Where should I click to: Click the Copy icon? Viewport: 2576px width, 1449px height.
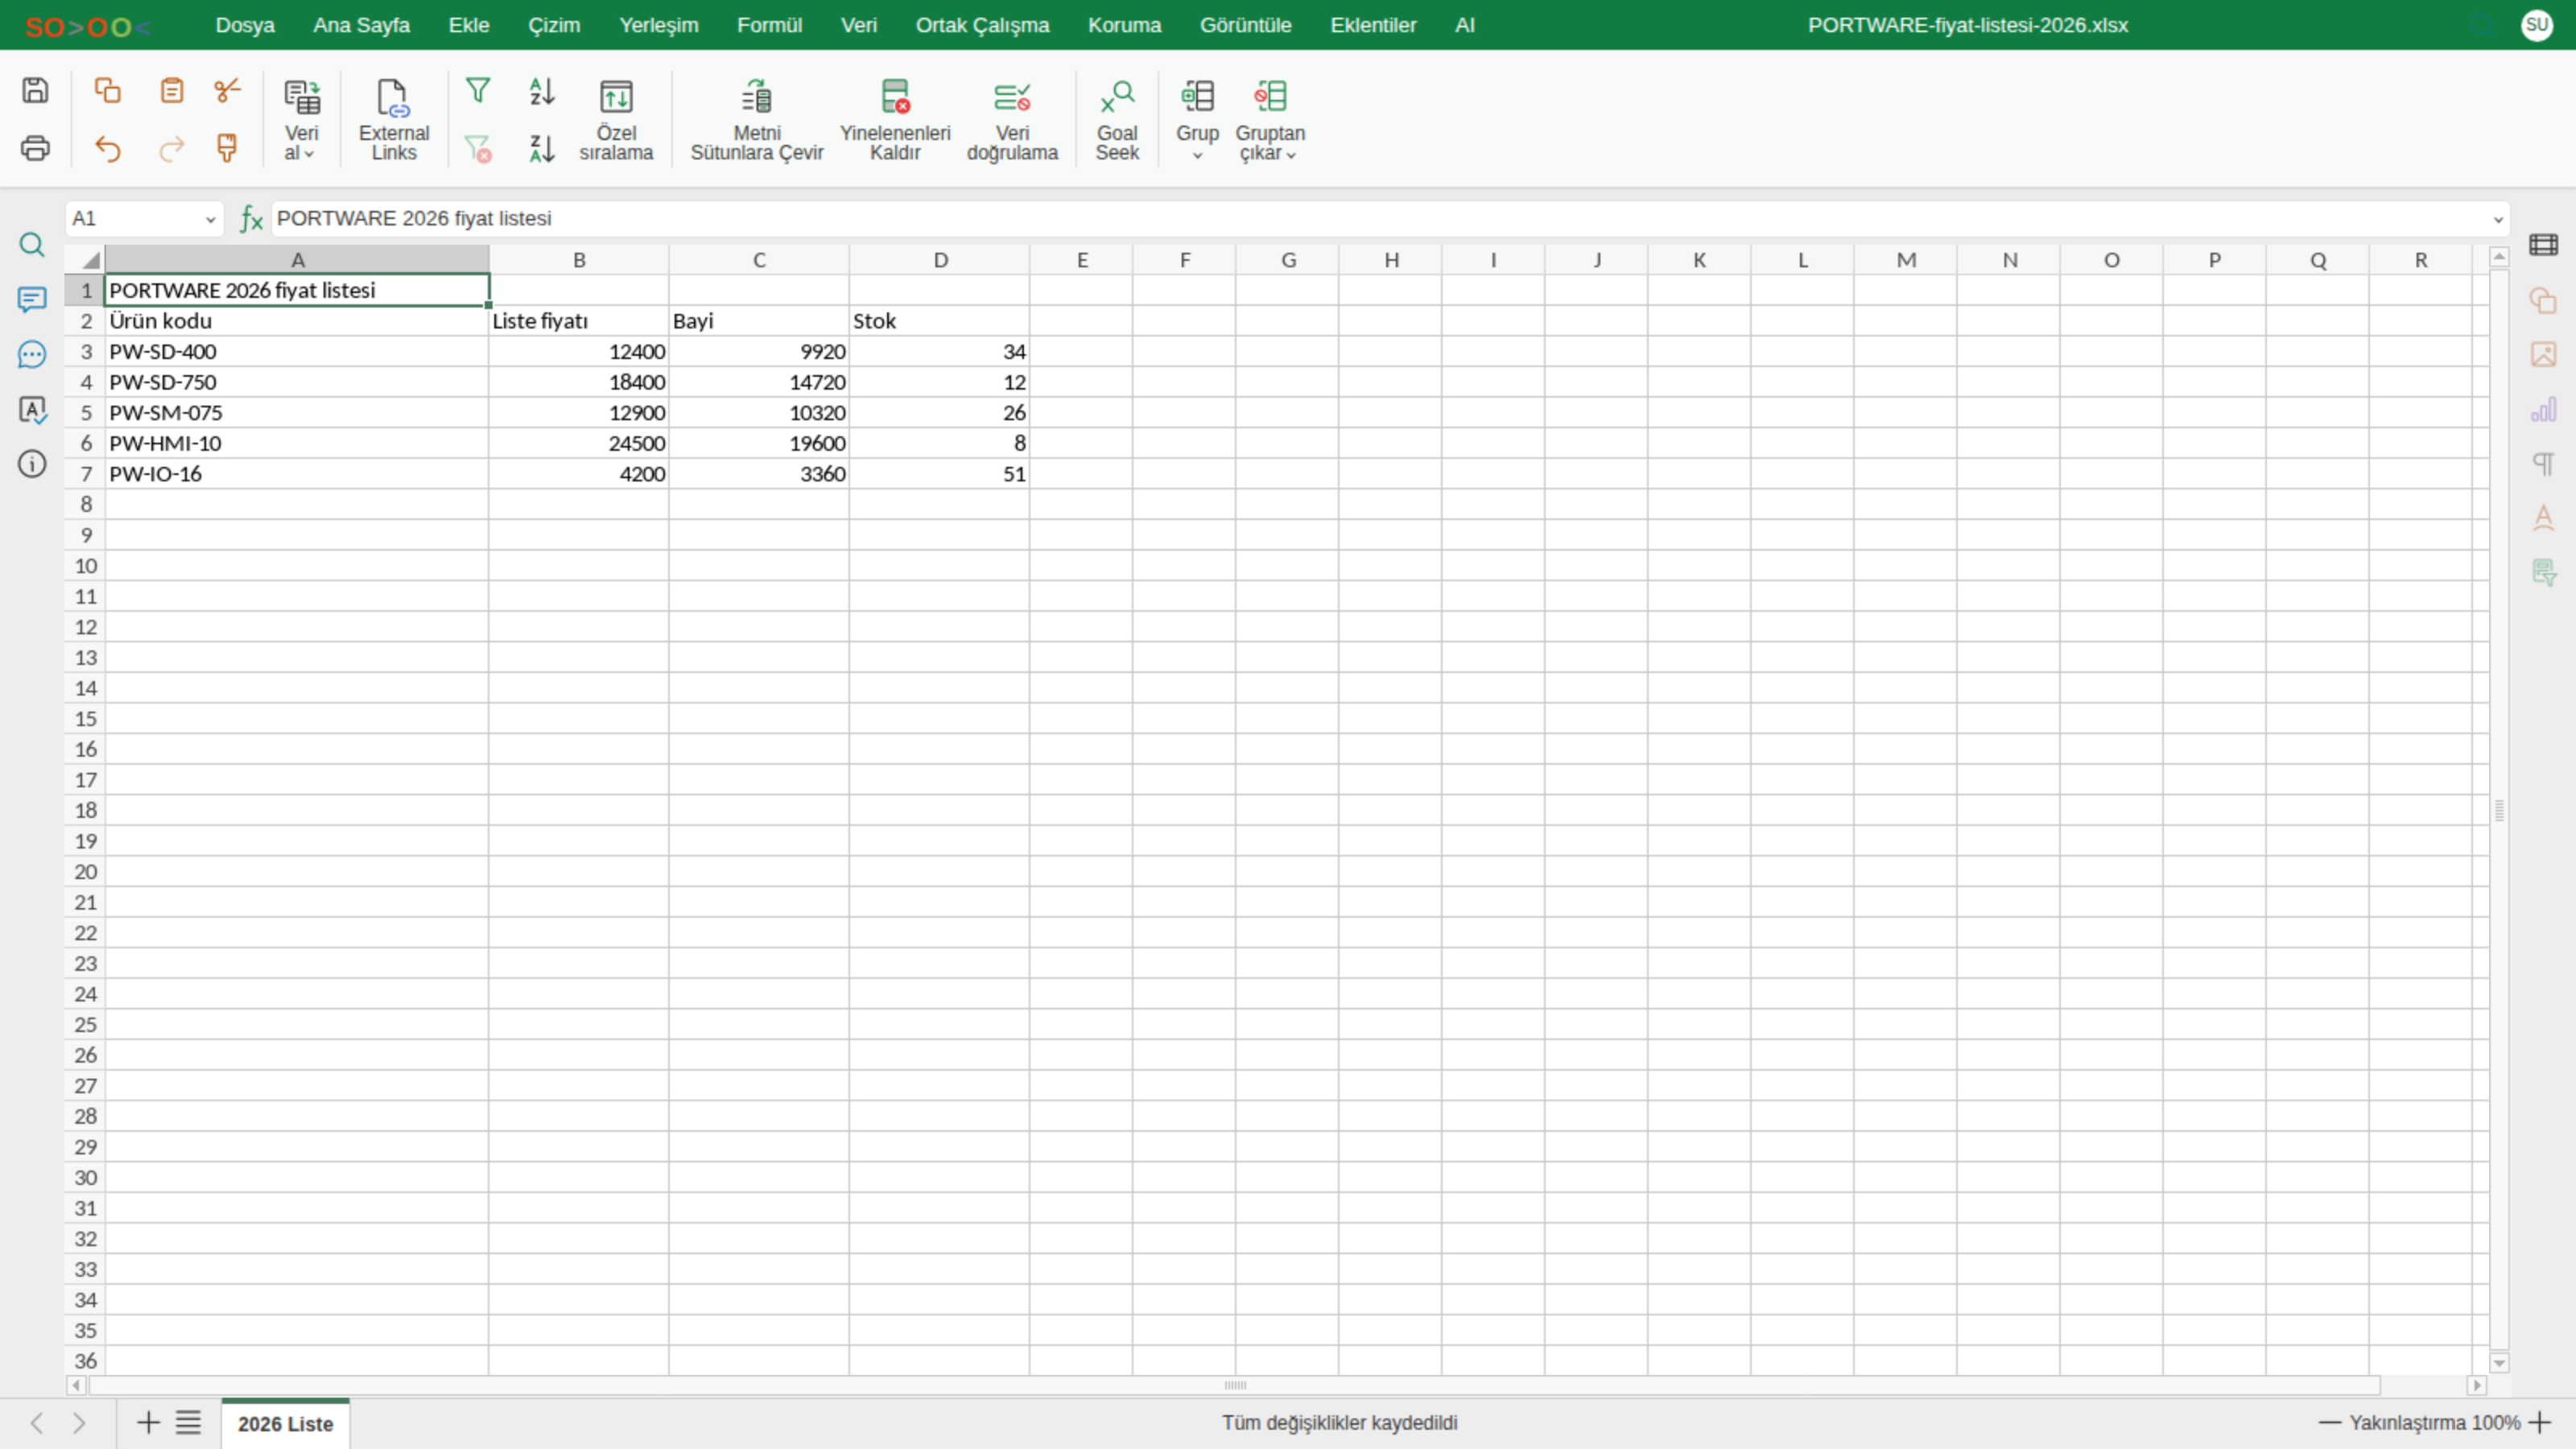[x=107, y=90]
